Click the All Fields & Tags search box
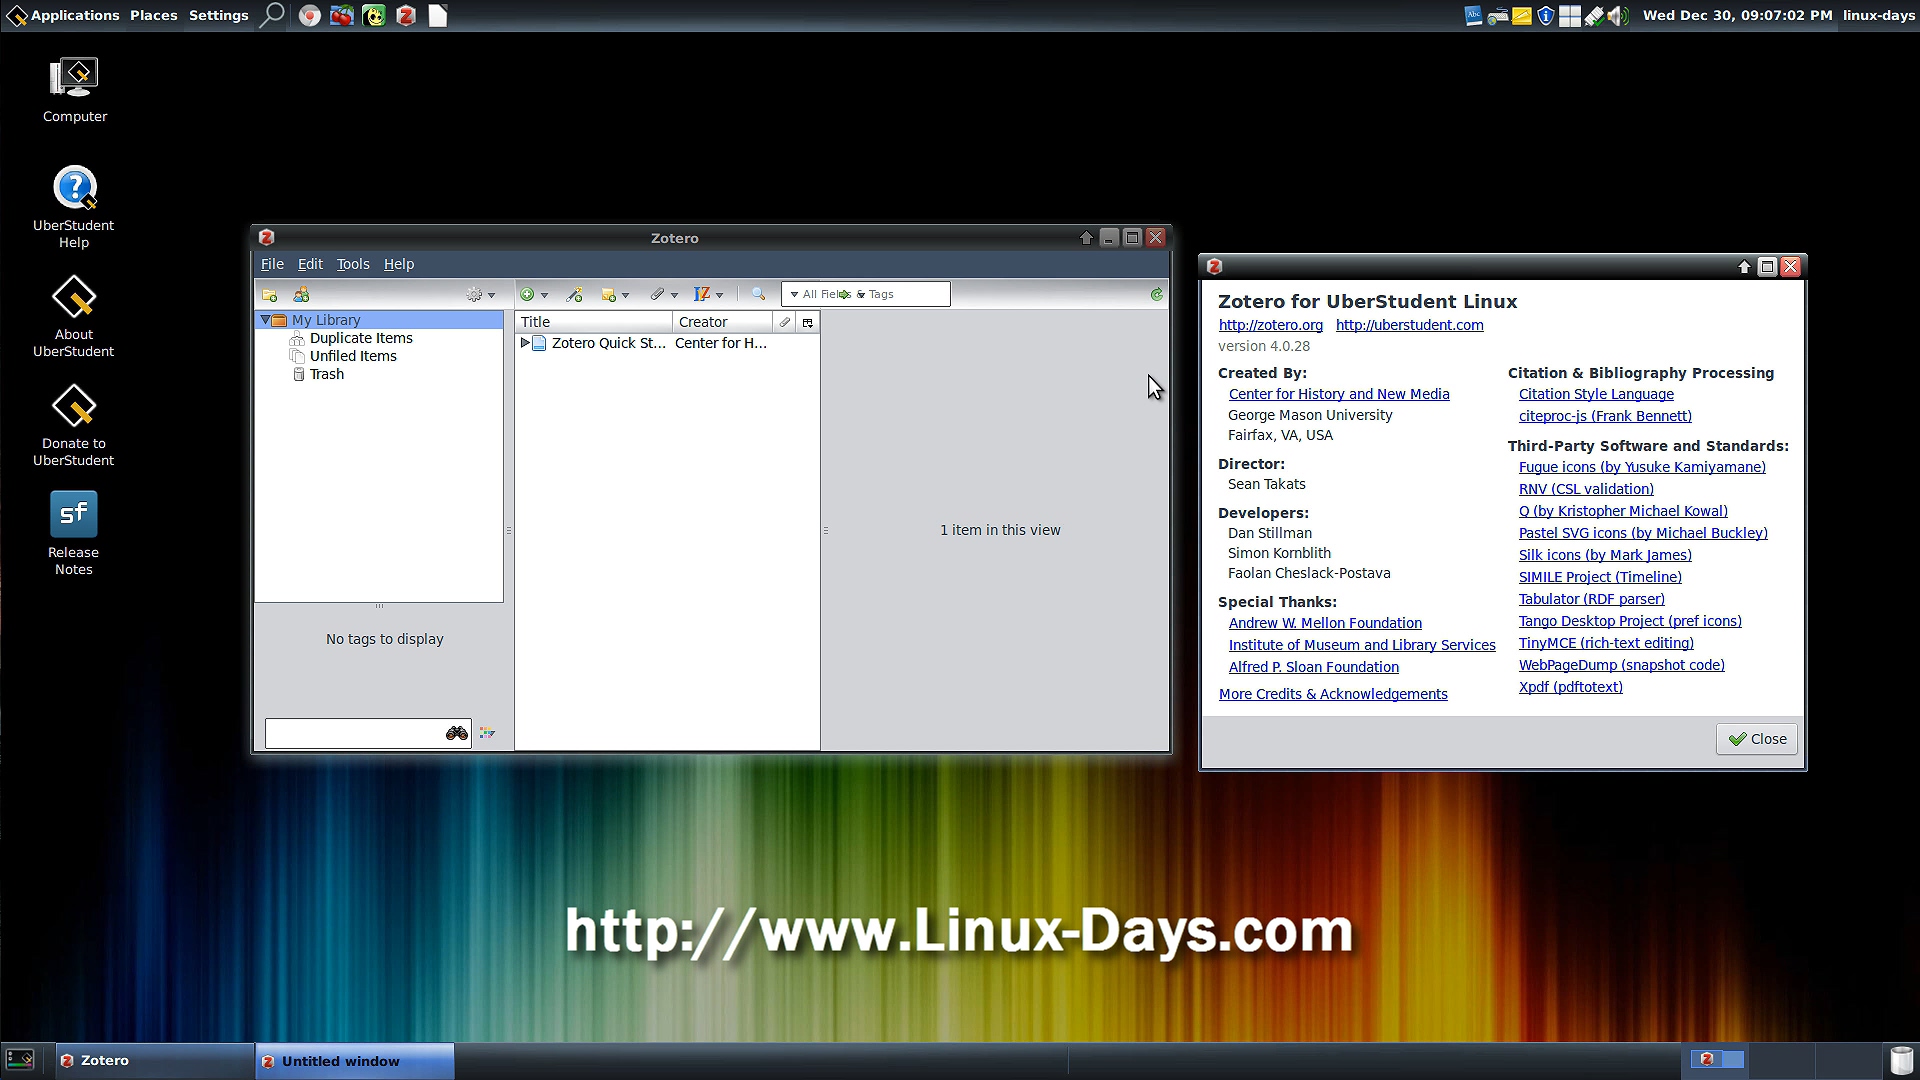Viewport: 1920px width, 1080px height. 866,294
